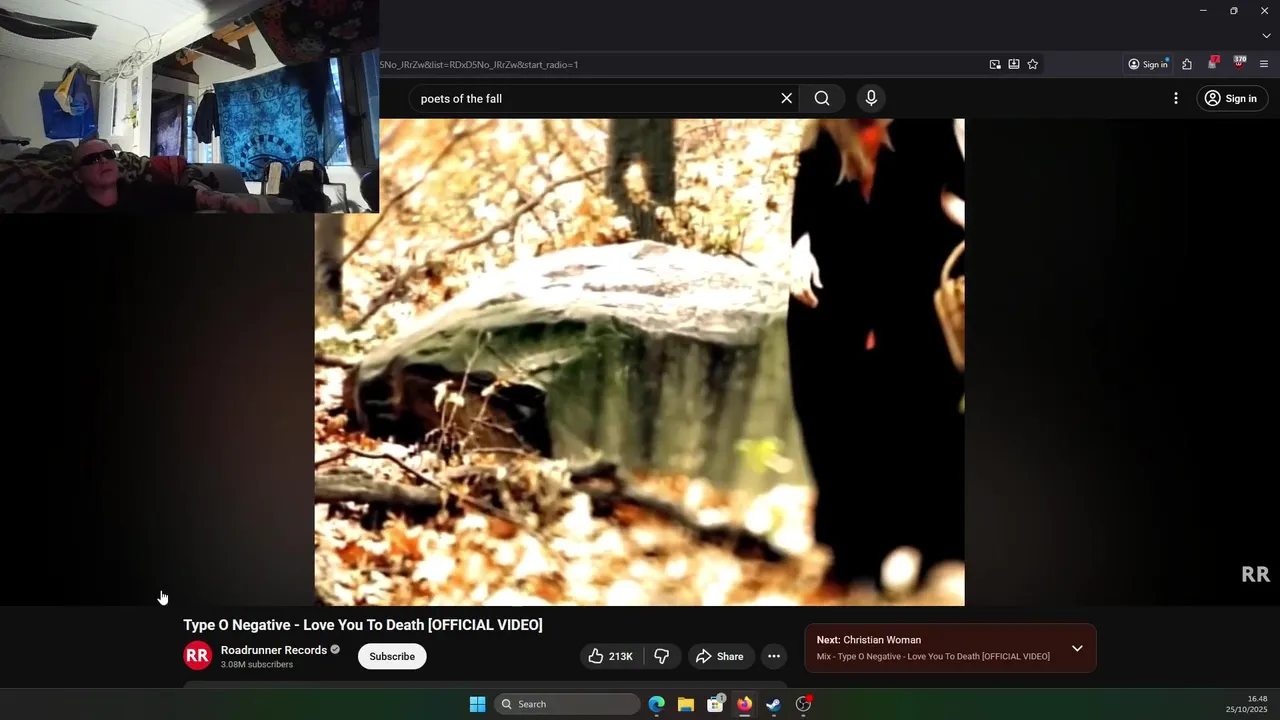Open File Explorer from taskbar

click(686, 704)
